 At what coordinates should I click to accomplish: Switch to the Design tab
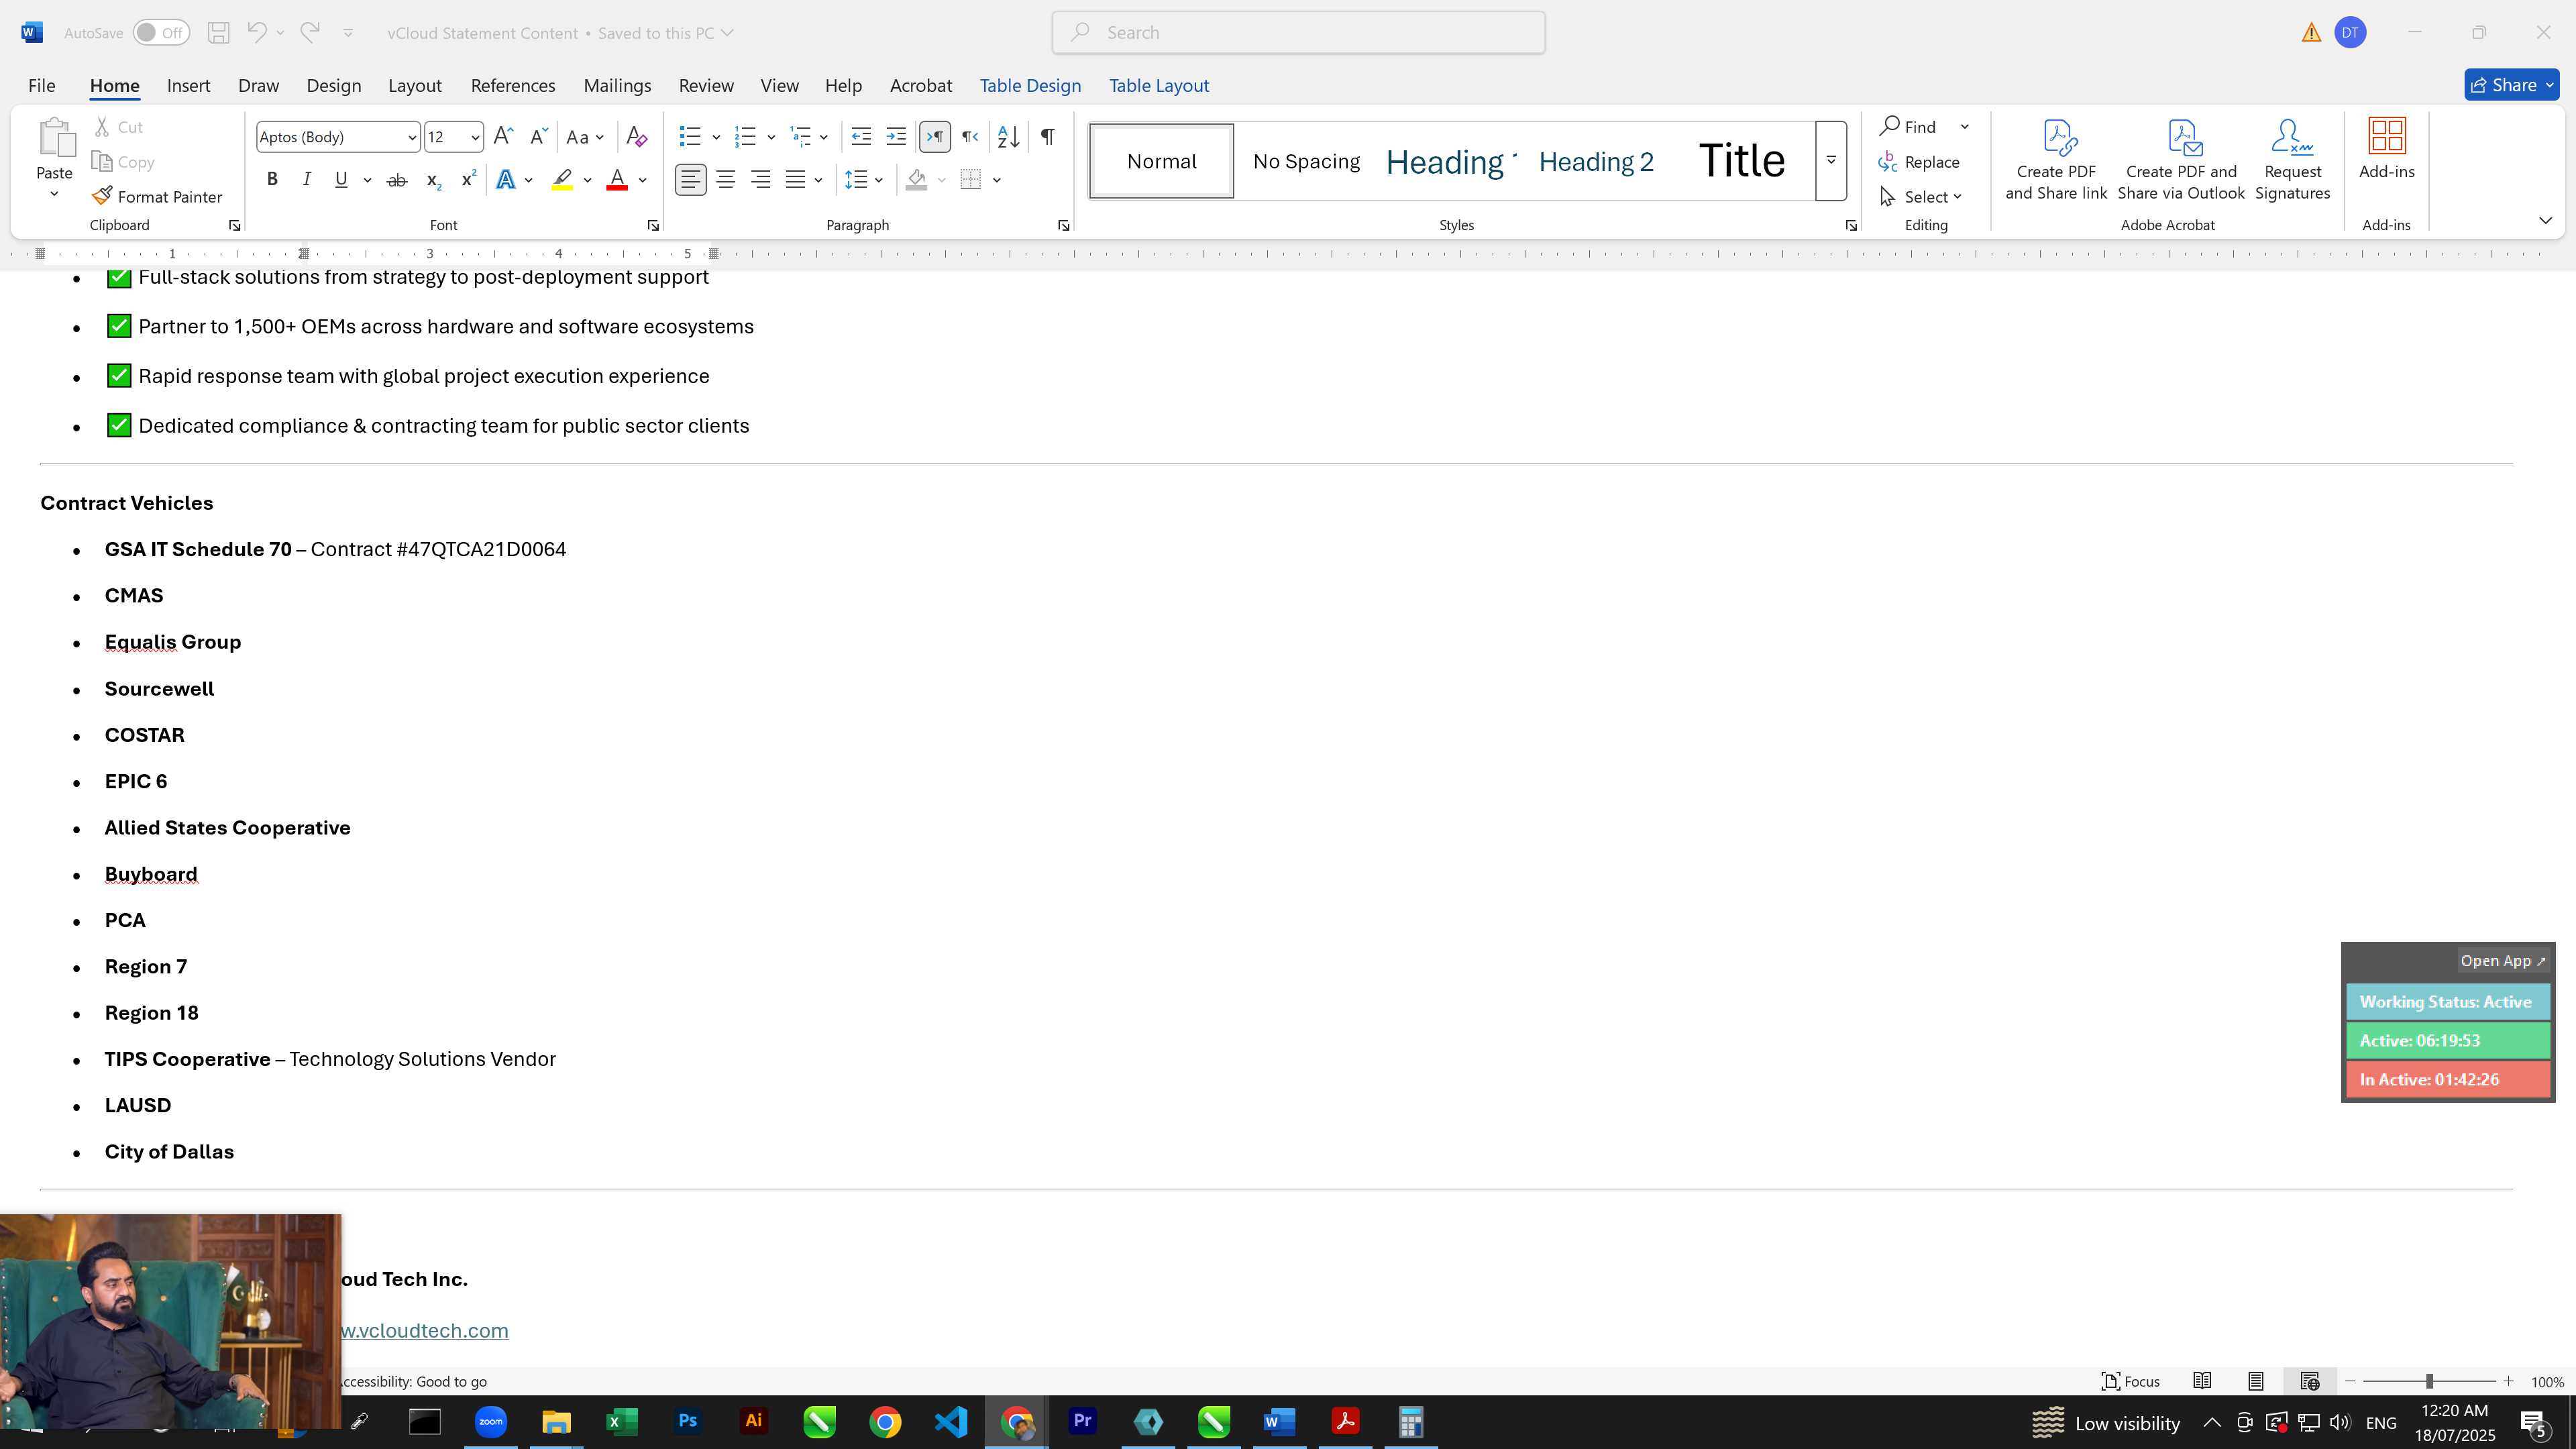[334, 86]
